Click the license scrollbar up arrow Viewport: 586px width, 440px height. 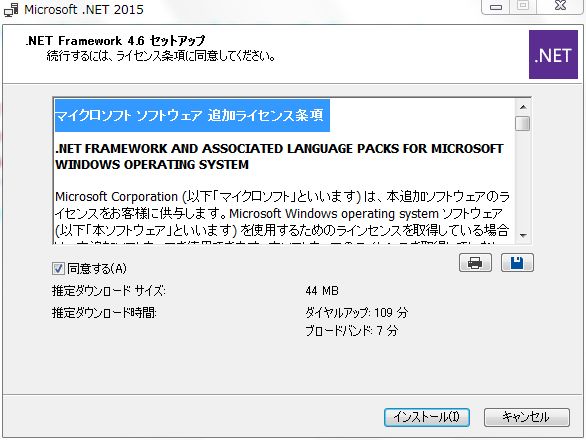click(x=523, y=107)
